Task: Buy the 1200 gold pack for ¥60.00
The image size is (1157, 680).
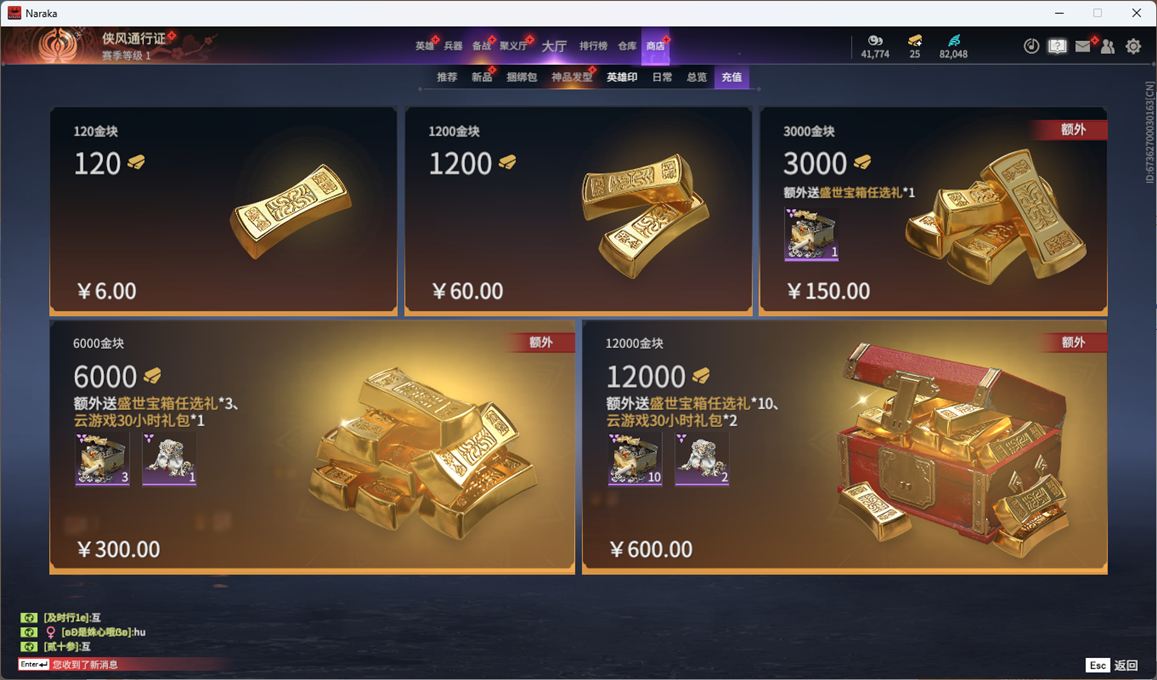Action: click(578, 211)
